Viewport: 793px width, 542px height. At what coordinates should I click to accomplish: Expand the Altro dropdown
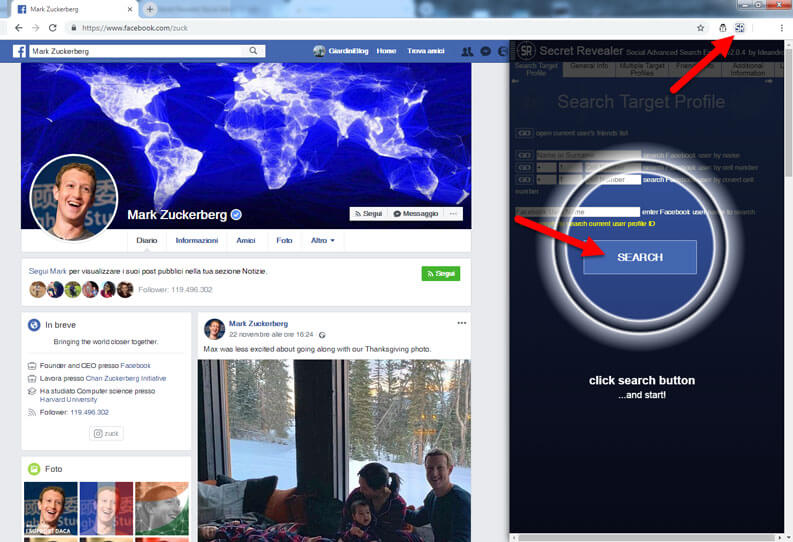click(323, 241)
